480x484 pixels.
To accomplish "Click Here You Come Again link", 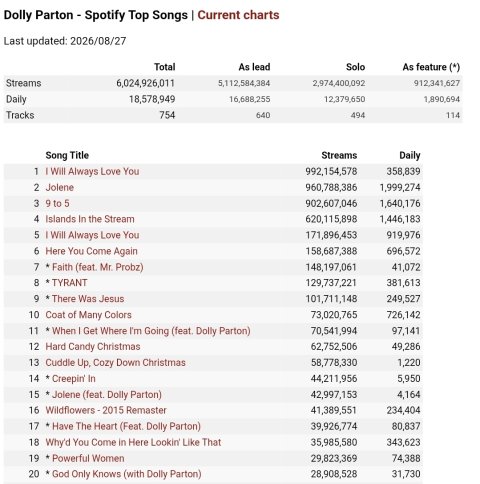I will click(x=91, y=251).
